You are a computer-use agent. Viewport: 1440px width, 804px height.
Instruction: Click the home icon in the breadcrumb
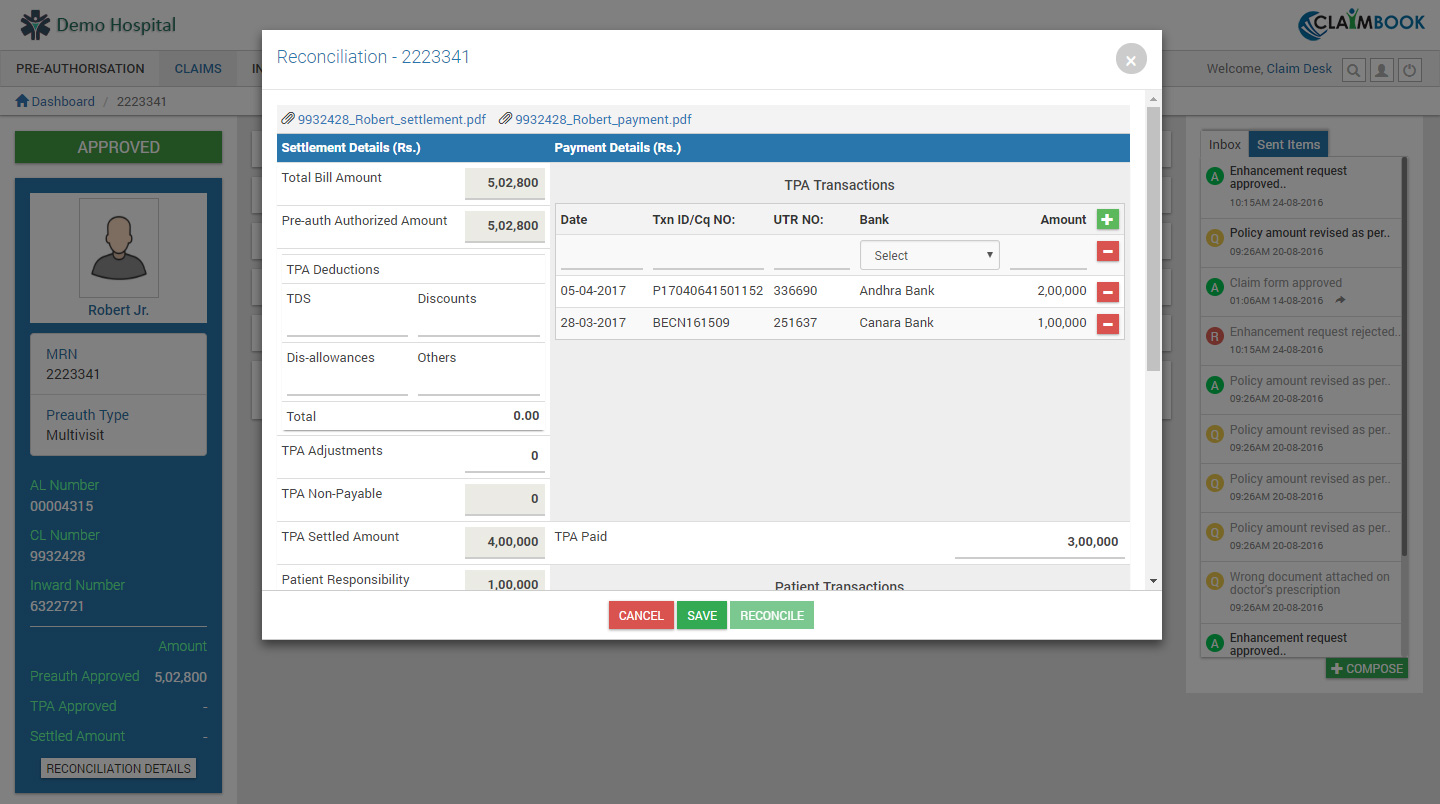tap(22, 100)
